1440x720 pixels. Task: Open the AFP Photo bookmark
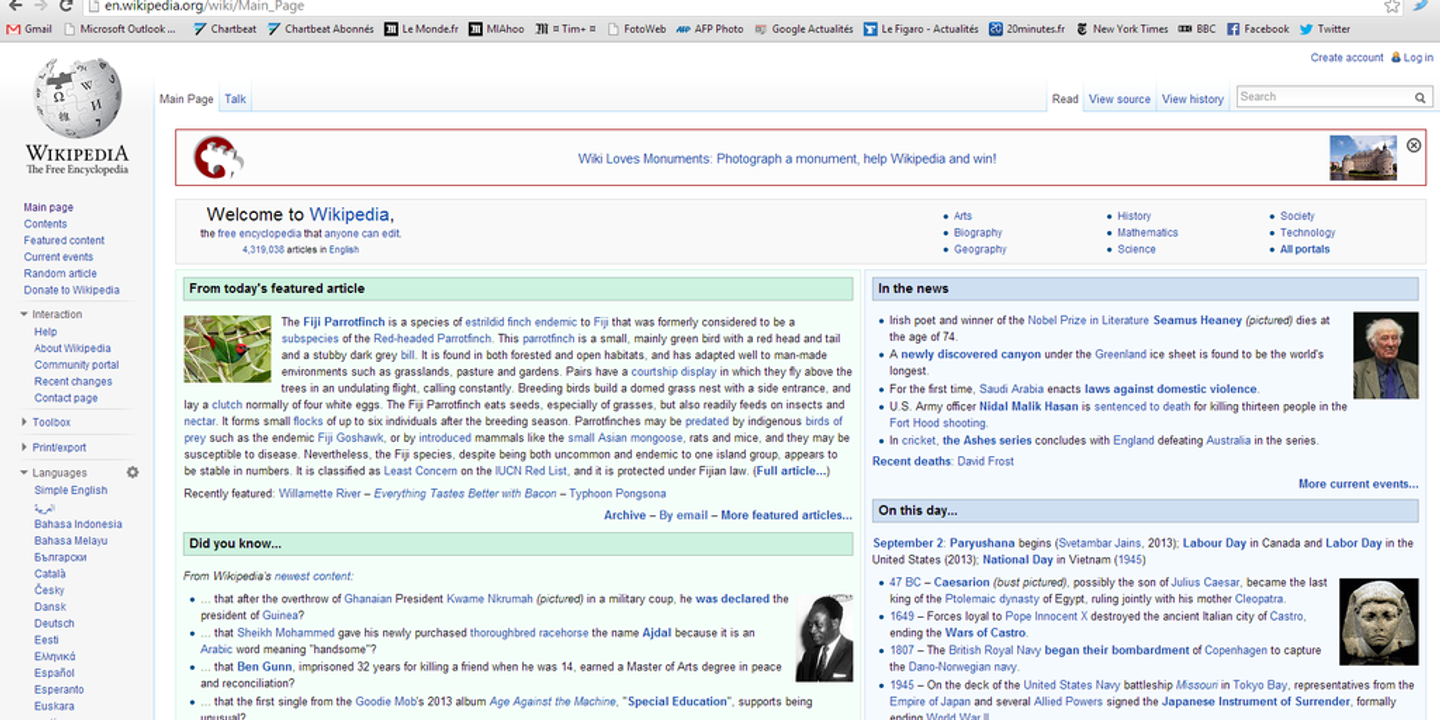(x=710, y=29)
